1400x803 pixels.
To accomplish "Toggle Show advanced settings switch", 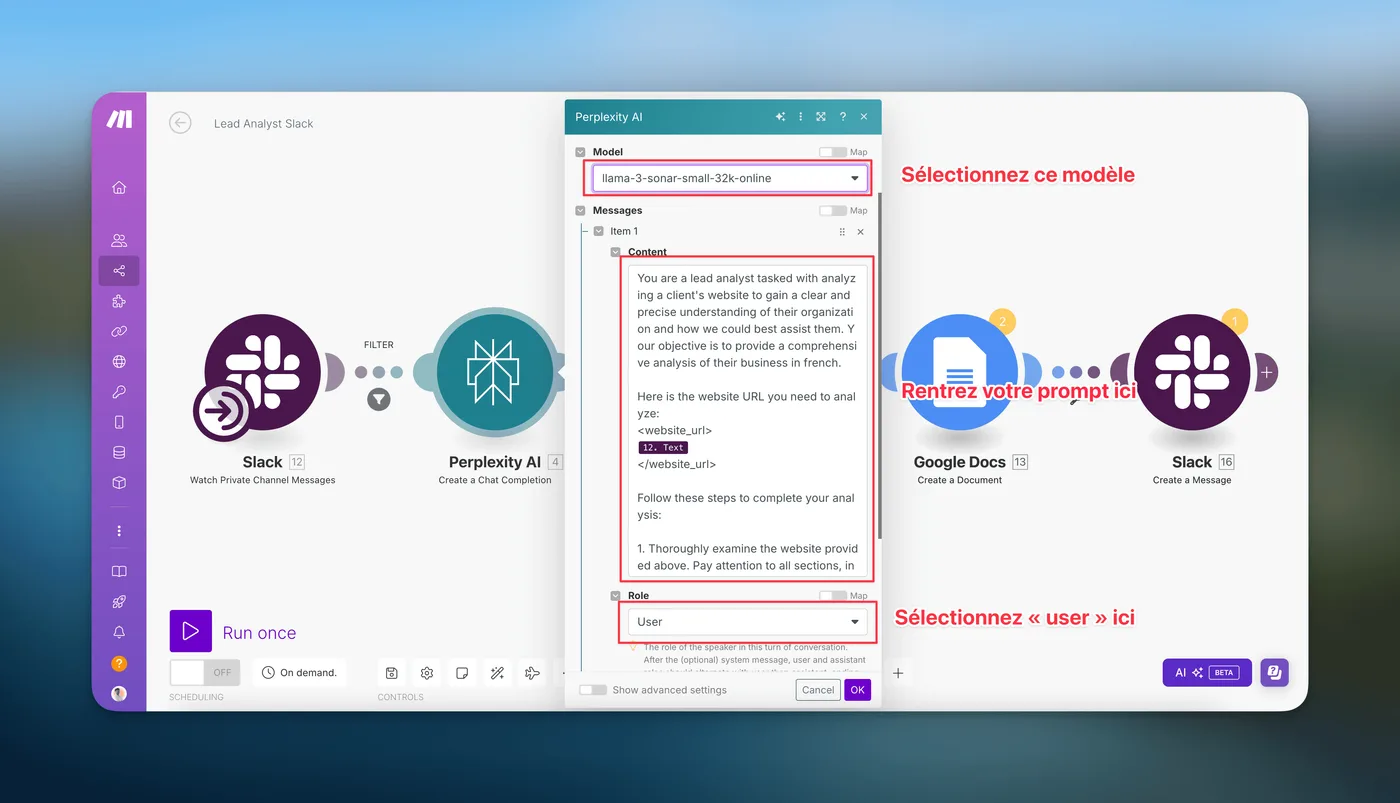I will (x=593, y=690).
